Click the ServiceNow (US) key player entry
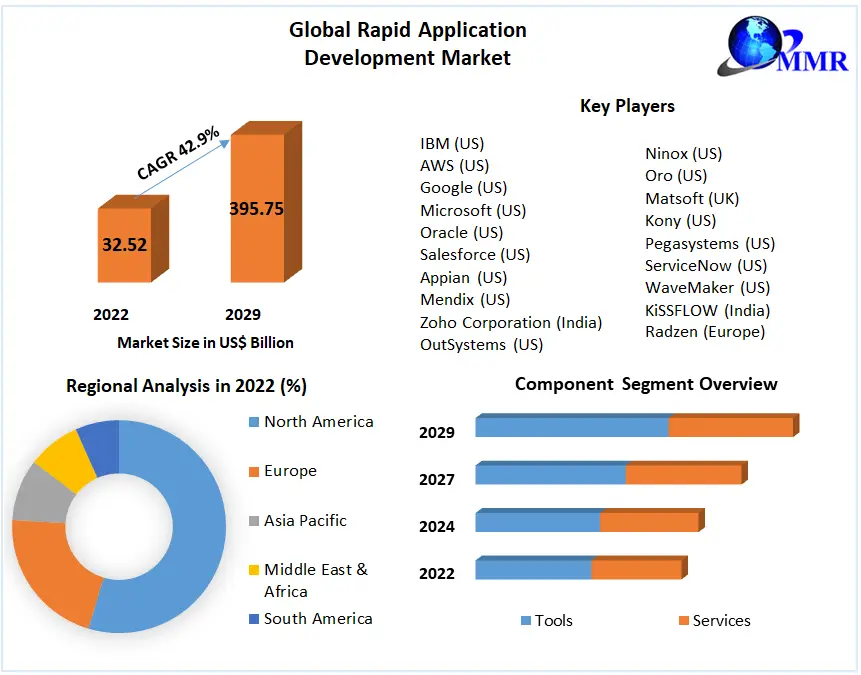Screen dimensions: 861x675 tap(705, 265)
